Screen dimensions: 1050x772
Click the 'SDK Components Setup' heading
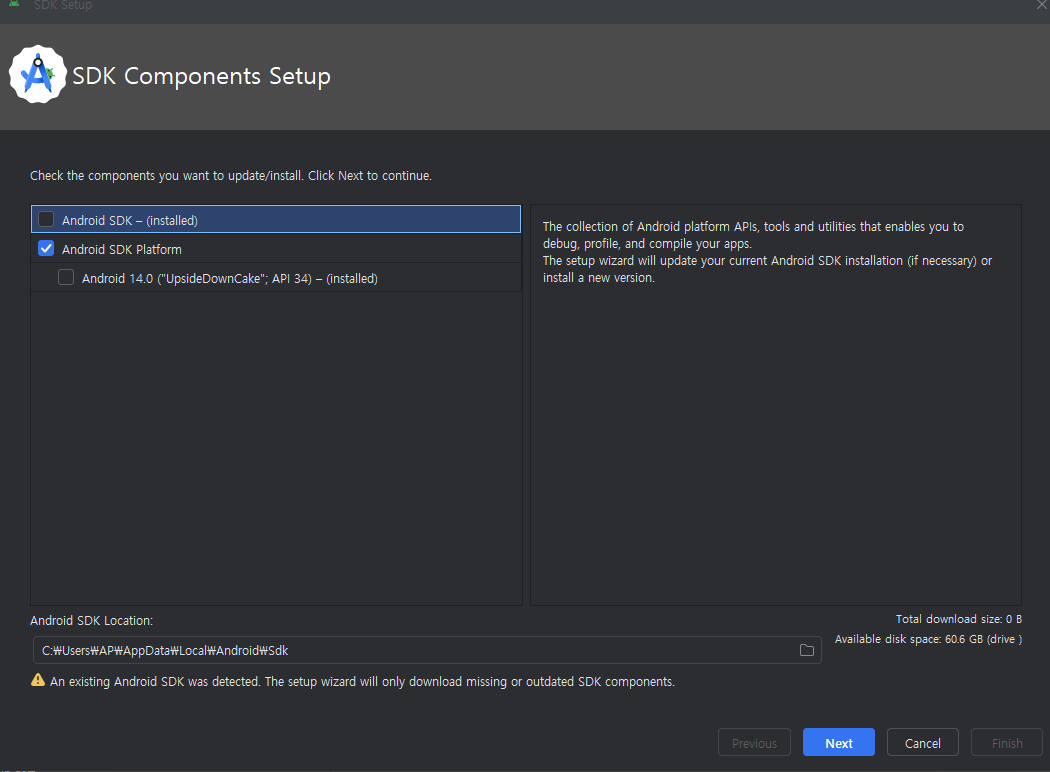point(202,76)
